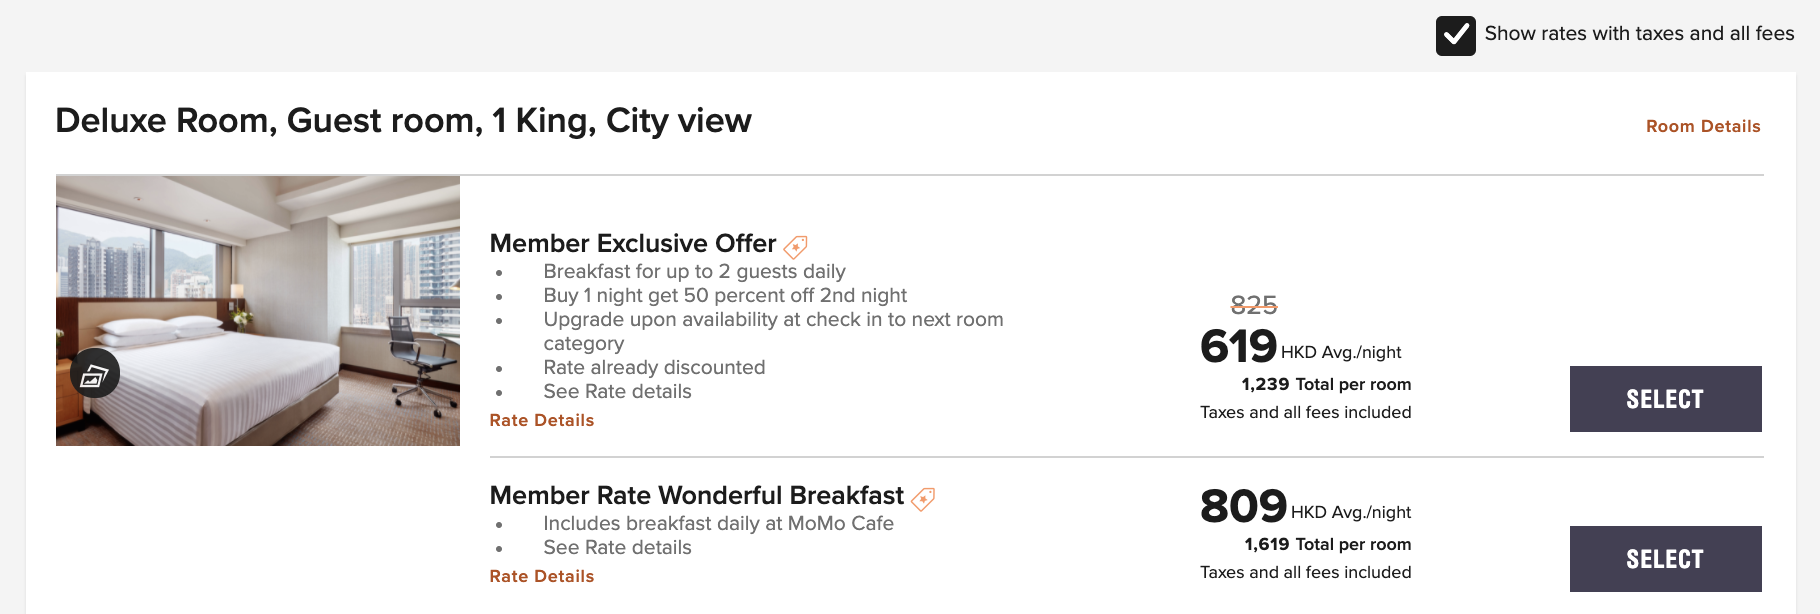The width and height of the screenshot is (1820, 614).
Task: Open Rate Details for Member Exclusive Offer
Action: click(542, 420)
